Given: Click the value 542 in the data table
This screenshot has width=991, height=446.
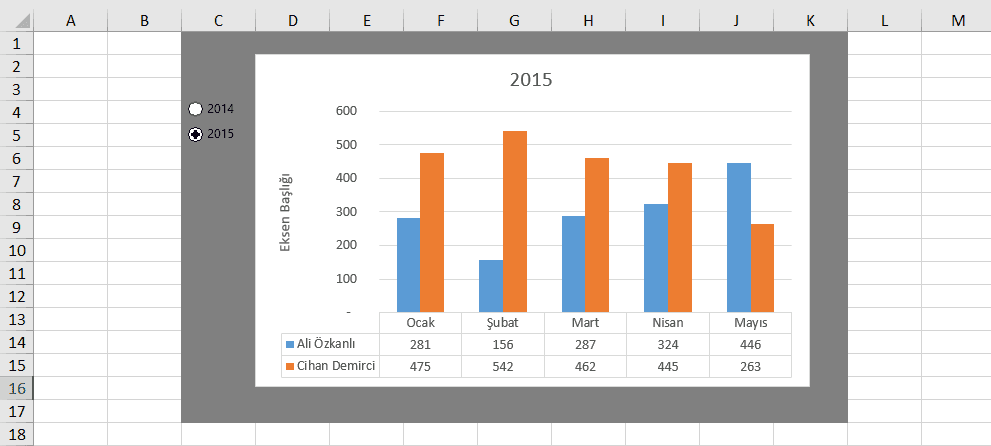Looking at the screenshot, I should pos(503,367).
